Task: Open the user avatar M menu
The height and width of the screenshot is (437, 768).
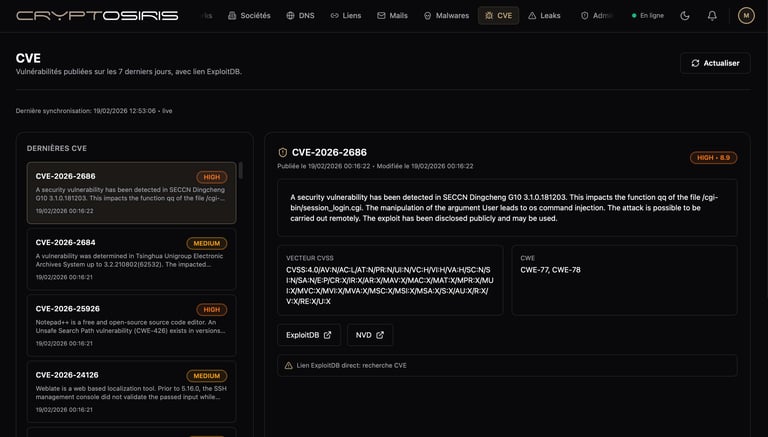Action: click(746, 16)
